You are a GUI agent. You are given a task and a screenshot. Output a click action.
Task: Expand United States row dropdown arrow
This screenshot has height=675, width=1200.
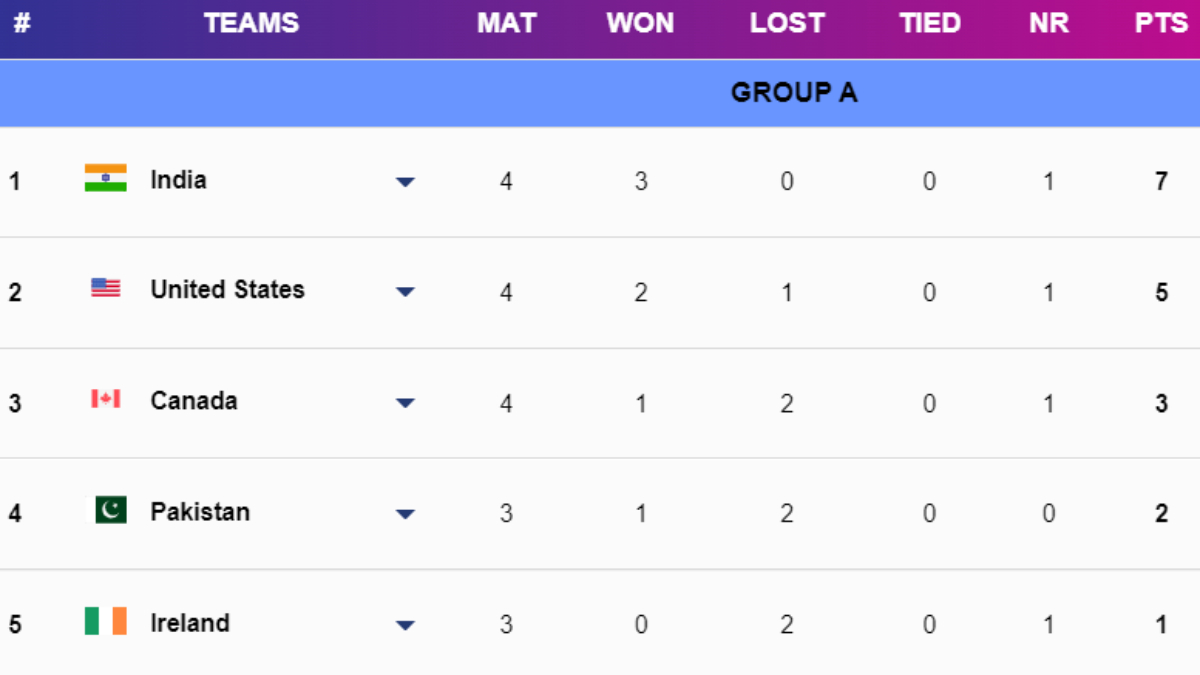click(x=405, y=292)
